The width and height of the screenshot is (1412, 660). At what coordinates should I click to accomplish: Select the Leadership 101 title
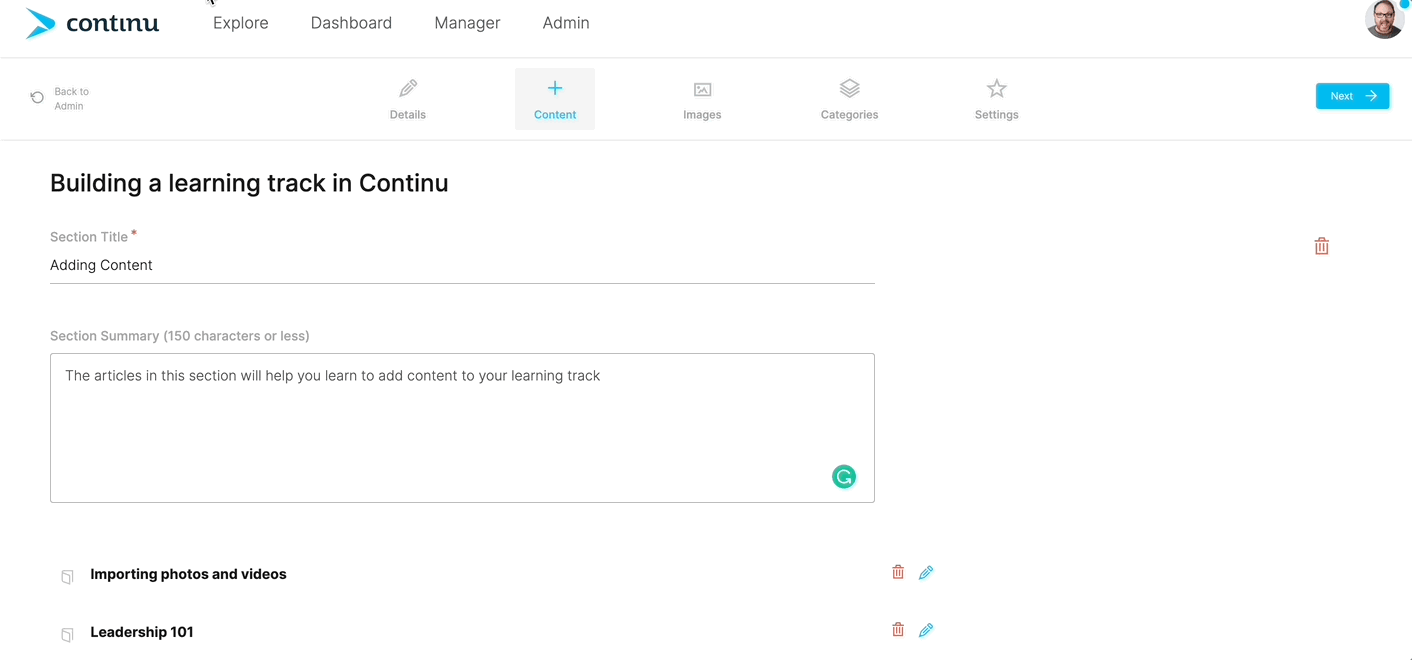(142, 632)
